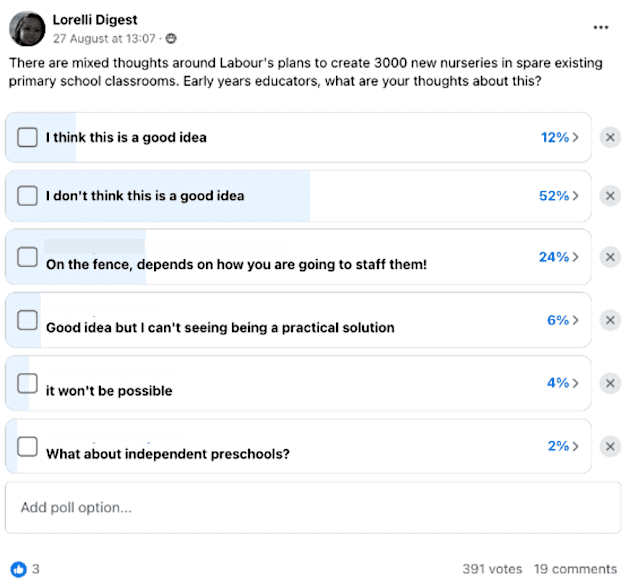
Task: Open the 27 August post timestamp
Action: pos(105,39)
